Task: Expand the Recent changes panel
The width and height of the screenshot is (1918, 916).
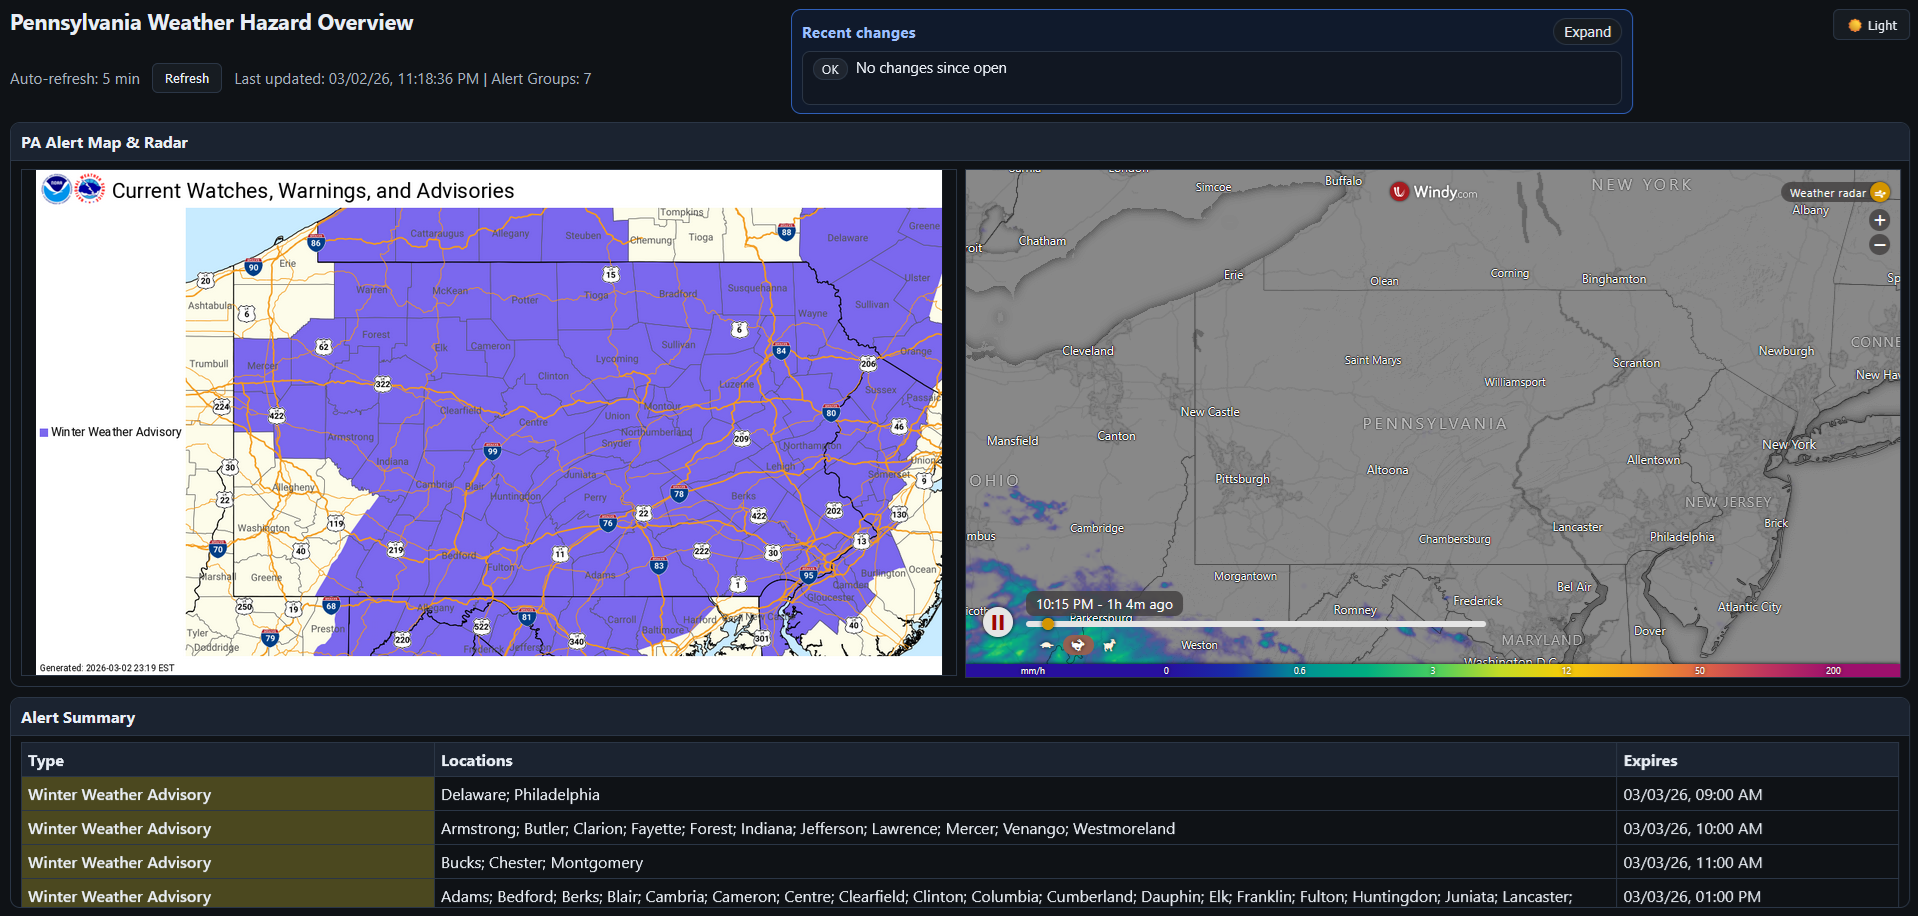Action: point(1587,32)
